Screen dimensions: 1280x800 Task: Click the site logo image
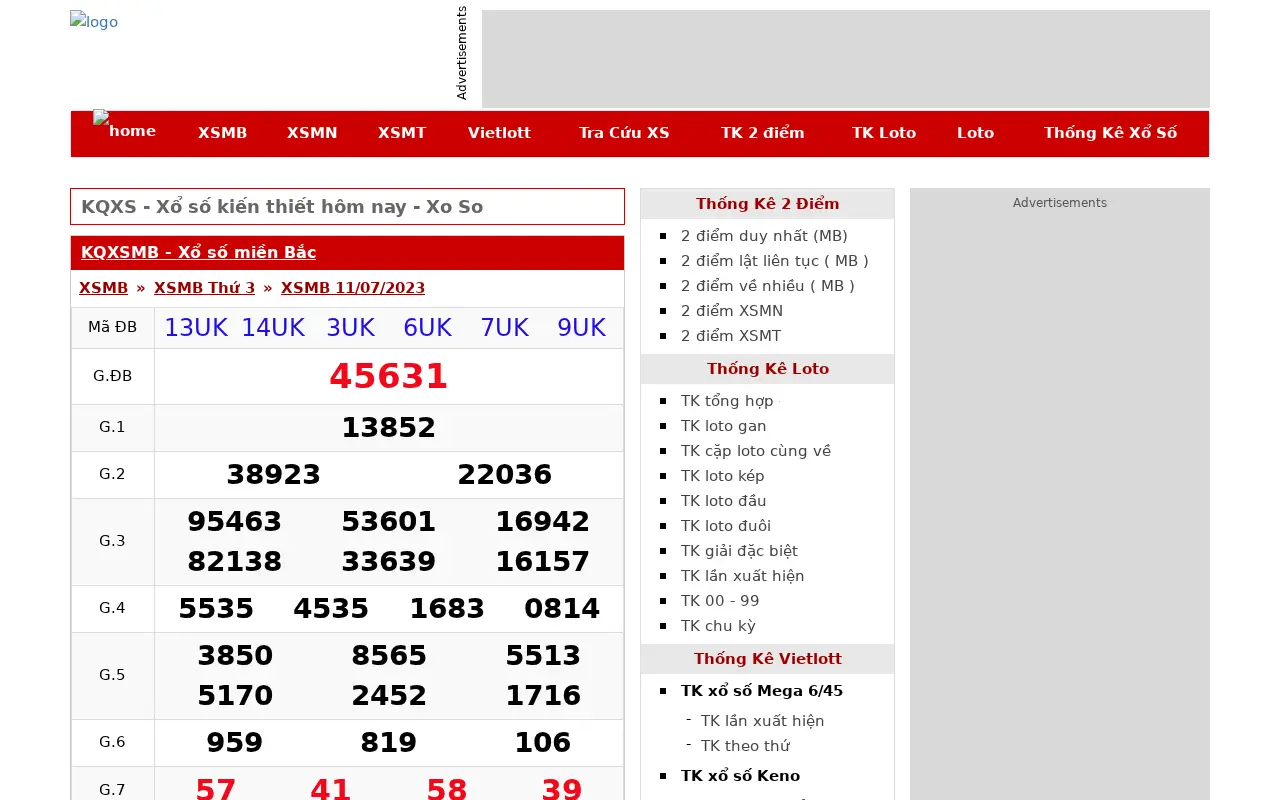point(94,21)
